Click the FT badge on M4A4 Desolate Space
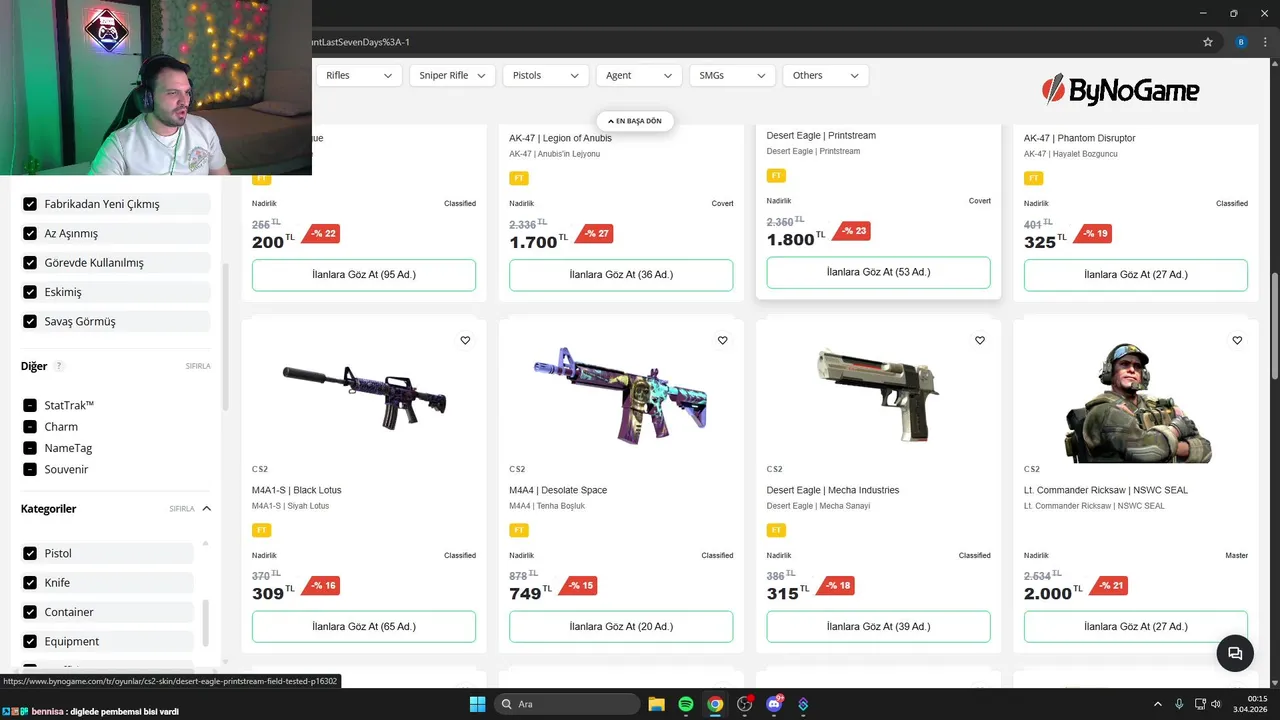The image size is (1280, 720). tap(519, 530)
